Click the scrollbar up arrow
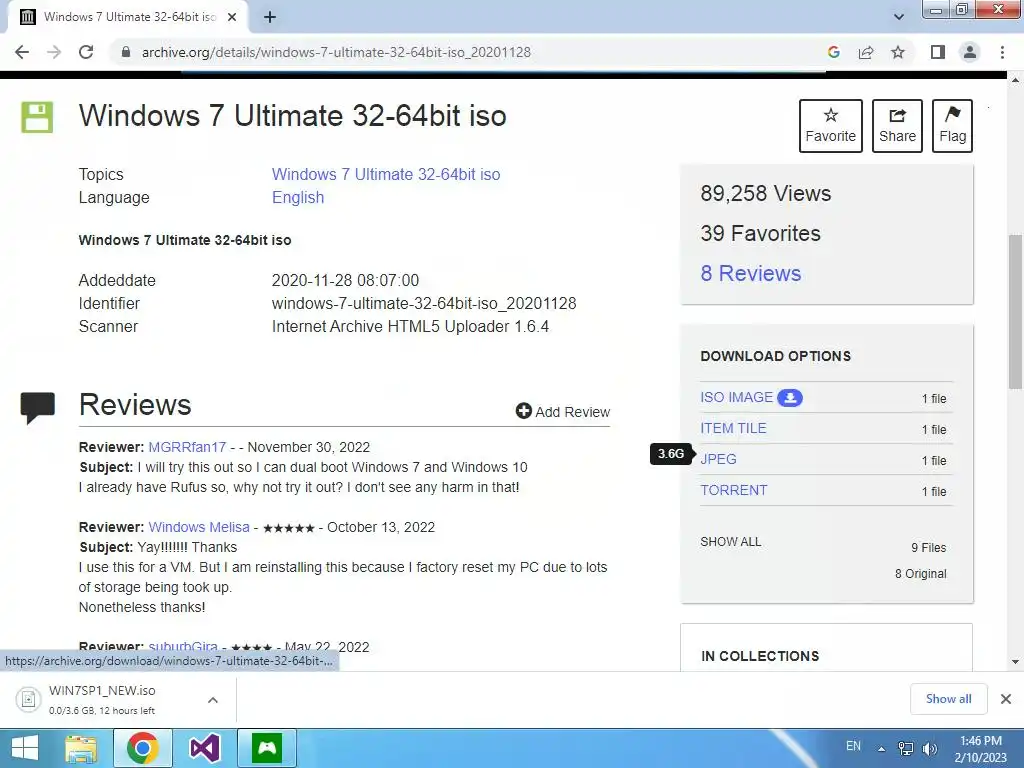The width and height of the screenshot is (1024, 768). point(1015,80)
